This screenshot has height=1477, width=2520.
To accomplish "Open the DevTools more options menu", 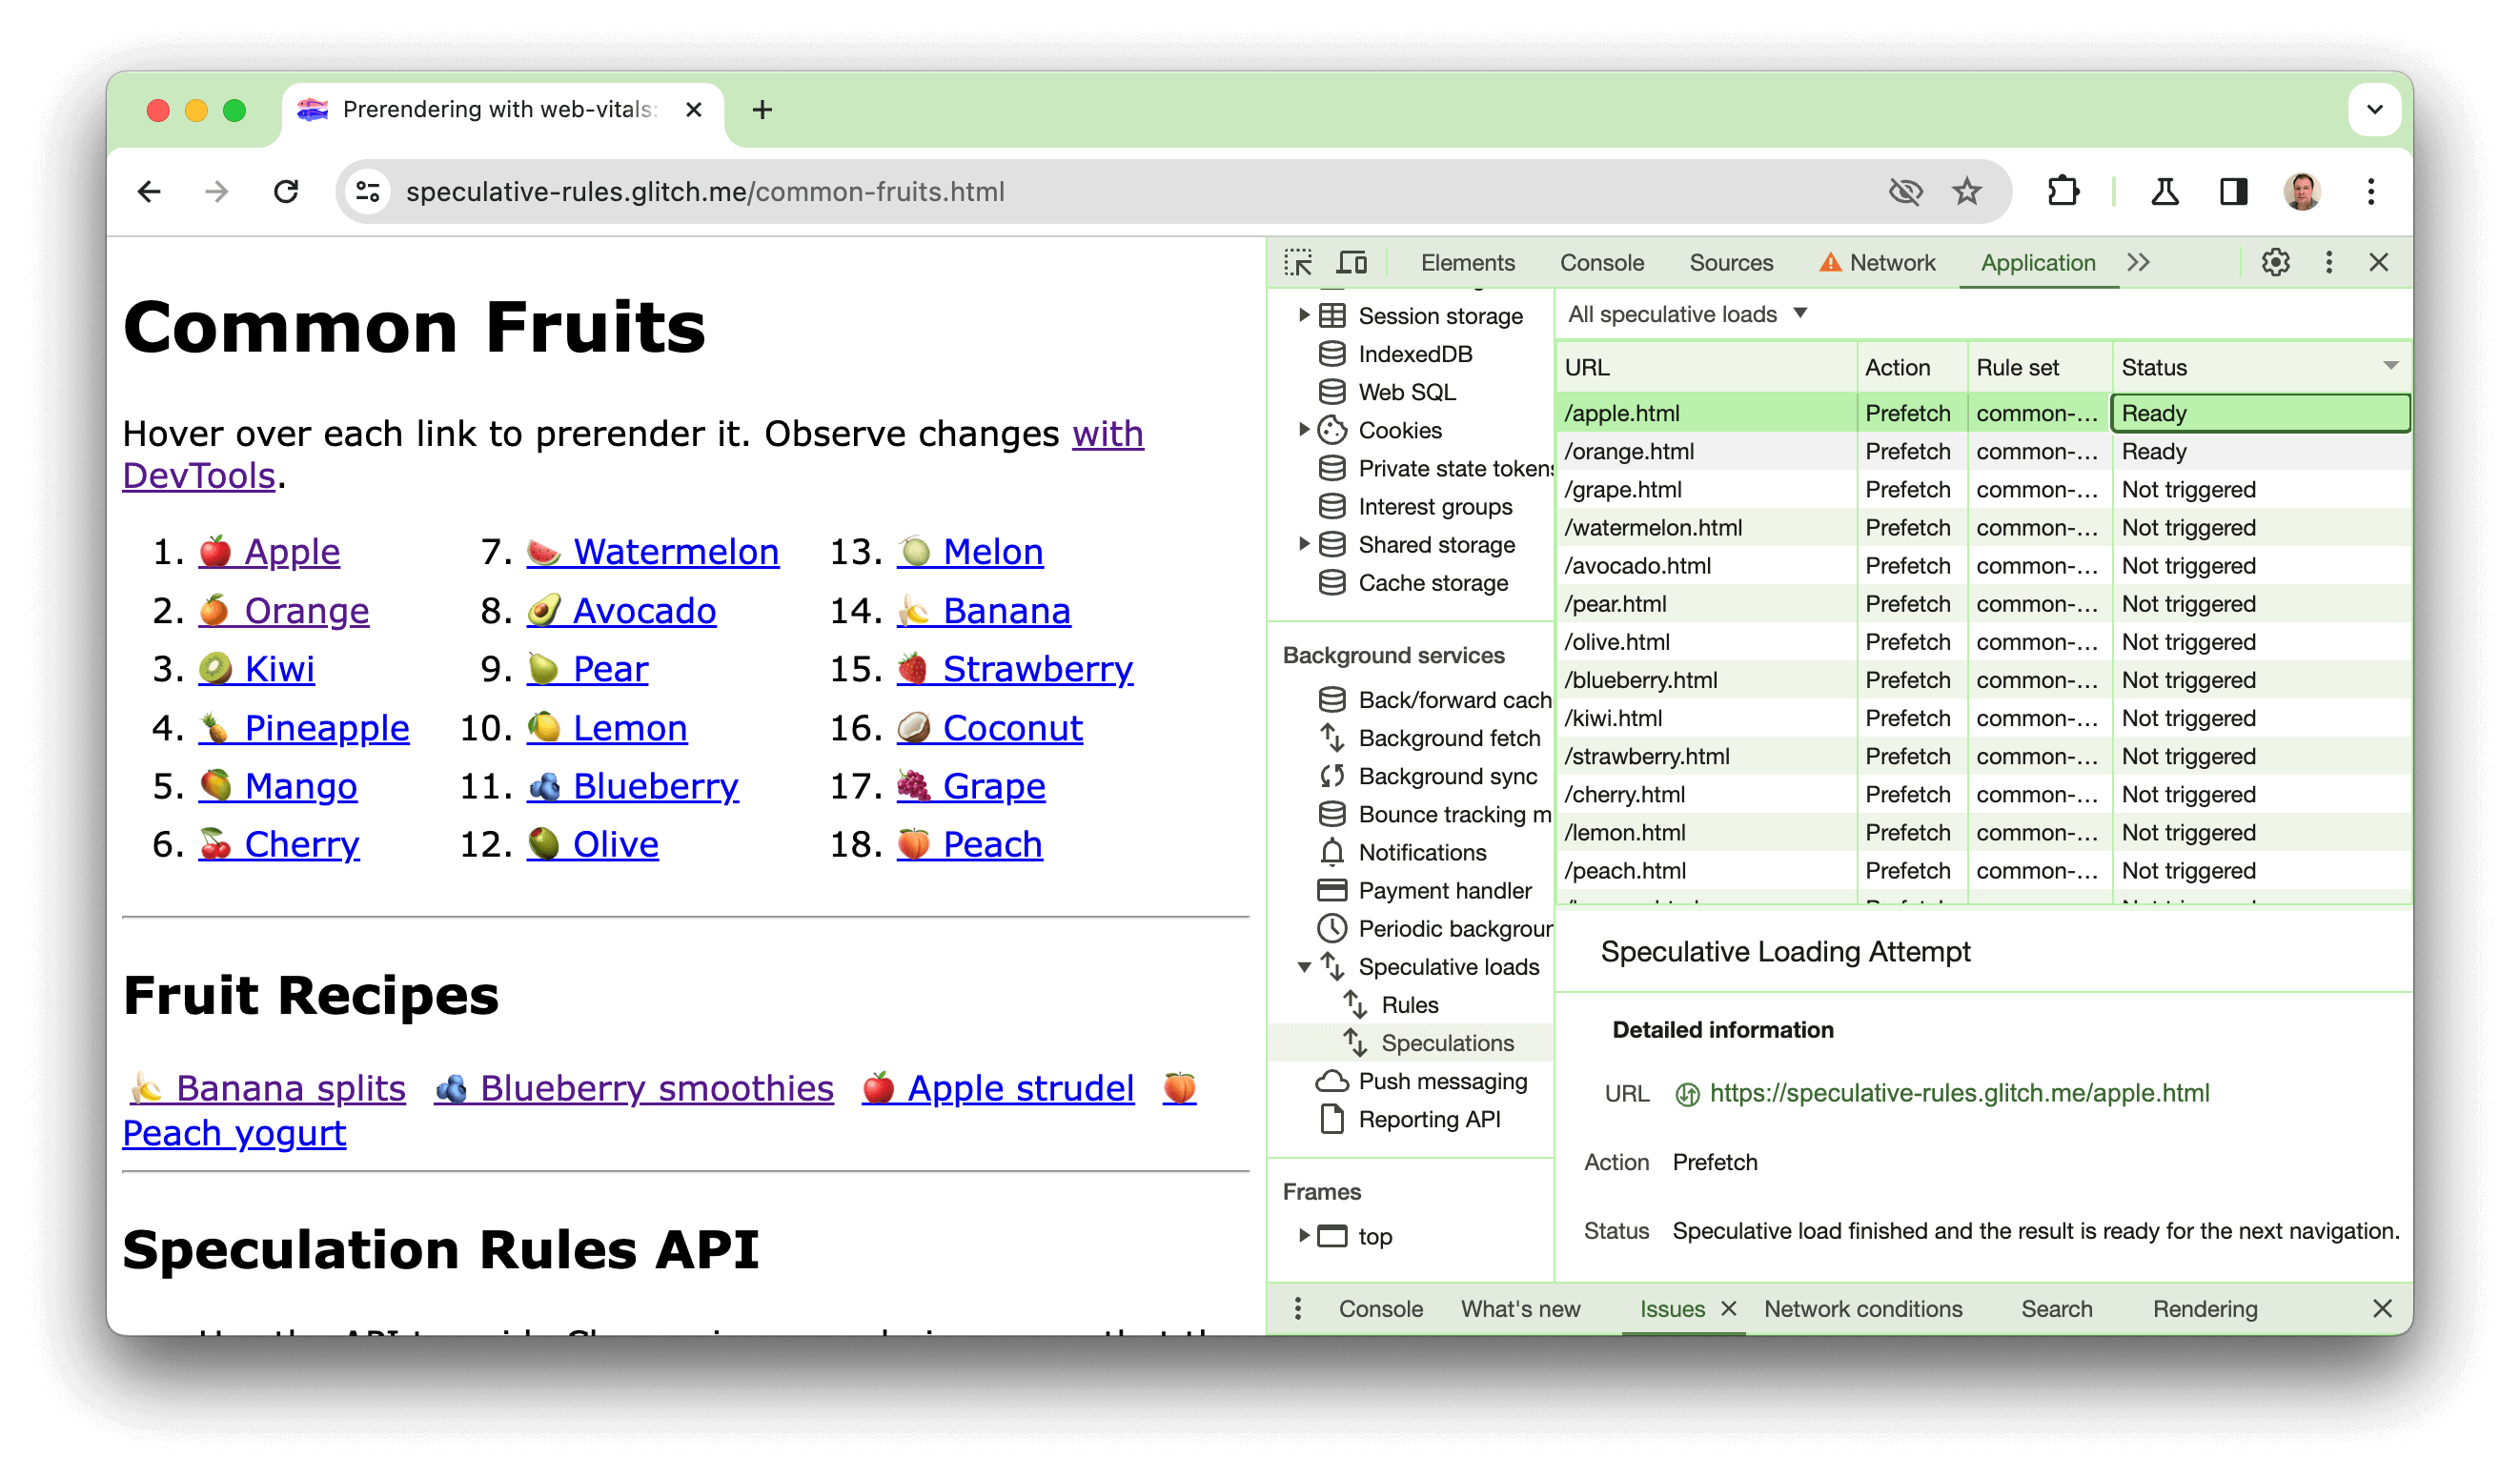I will click(2330, 260).
